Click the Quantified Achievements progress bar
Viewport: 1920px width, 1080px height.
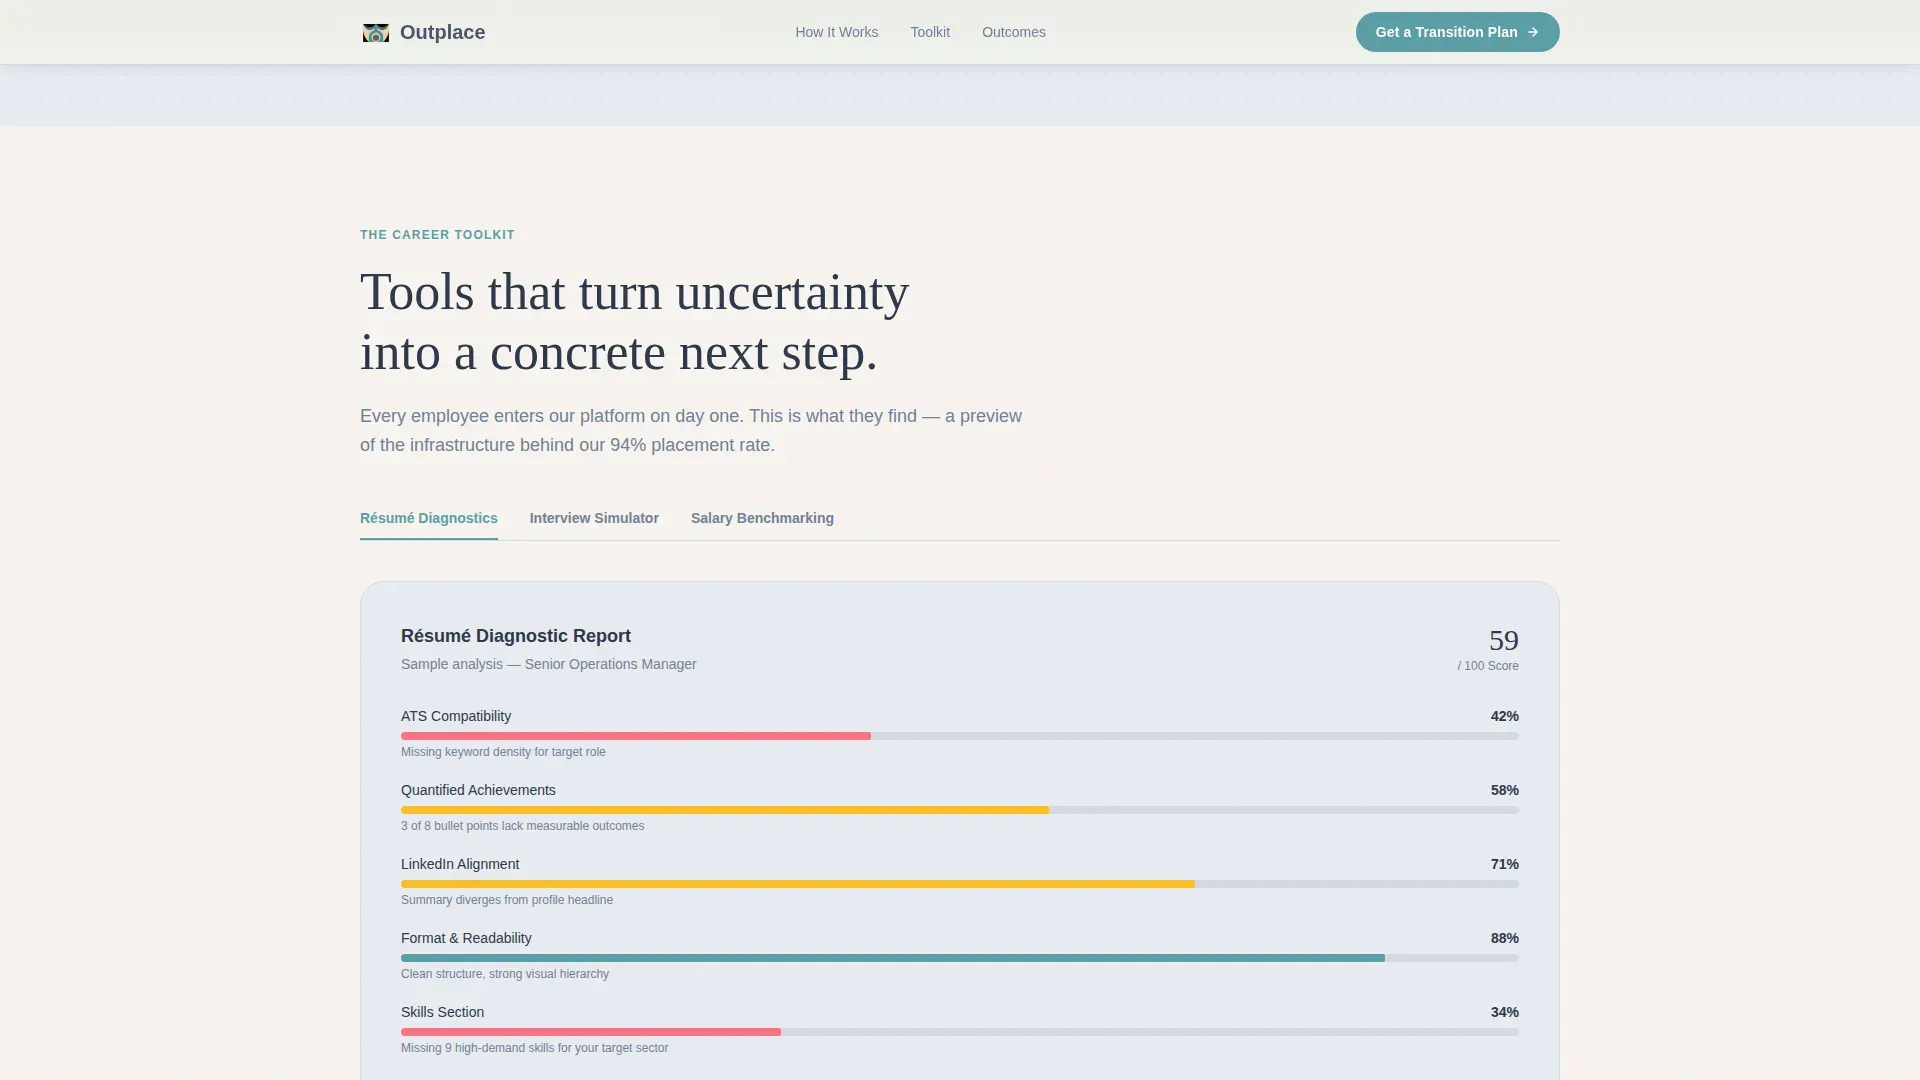[x=959, y=810]
